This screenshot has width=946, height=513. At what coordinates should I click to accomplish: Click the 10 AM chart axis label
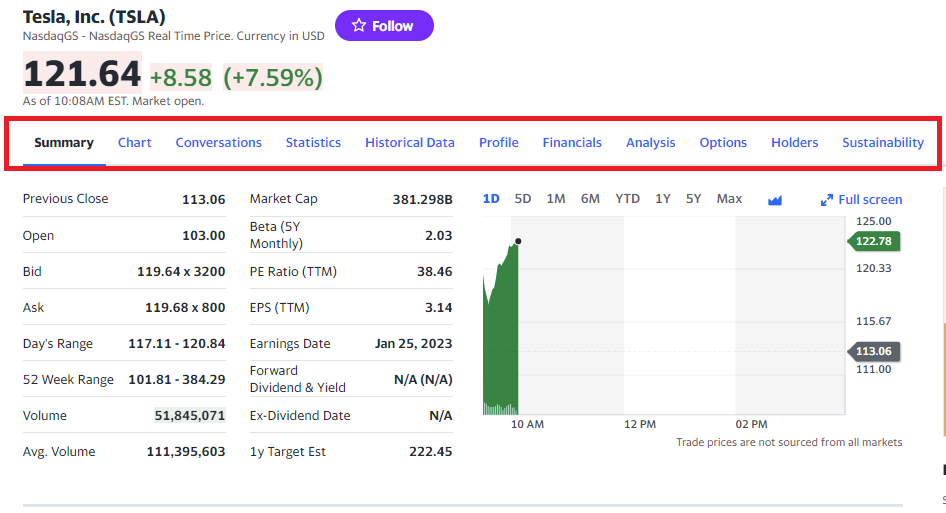coord(527,424)
